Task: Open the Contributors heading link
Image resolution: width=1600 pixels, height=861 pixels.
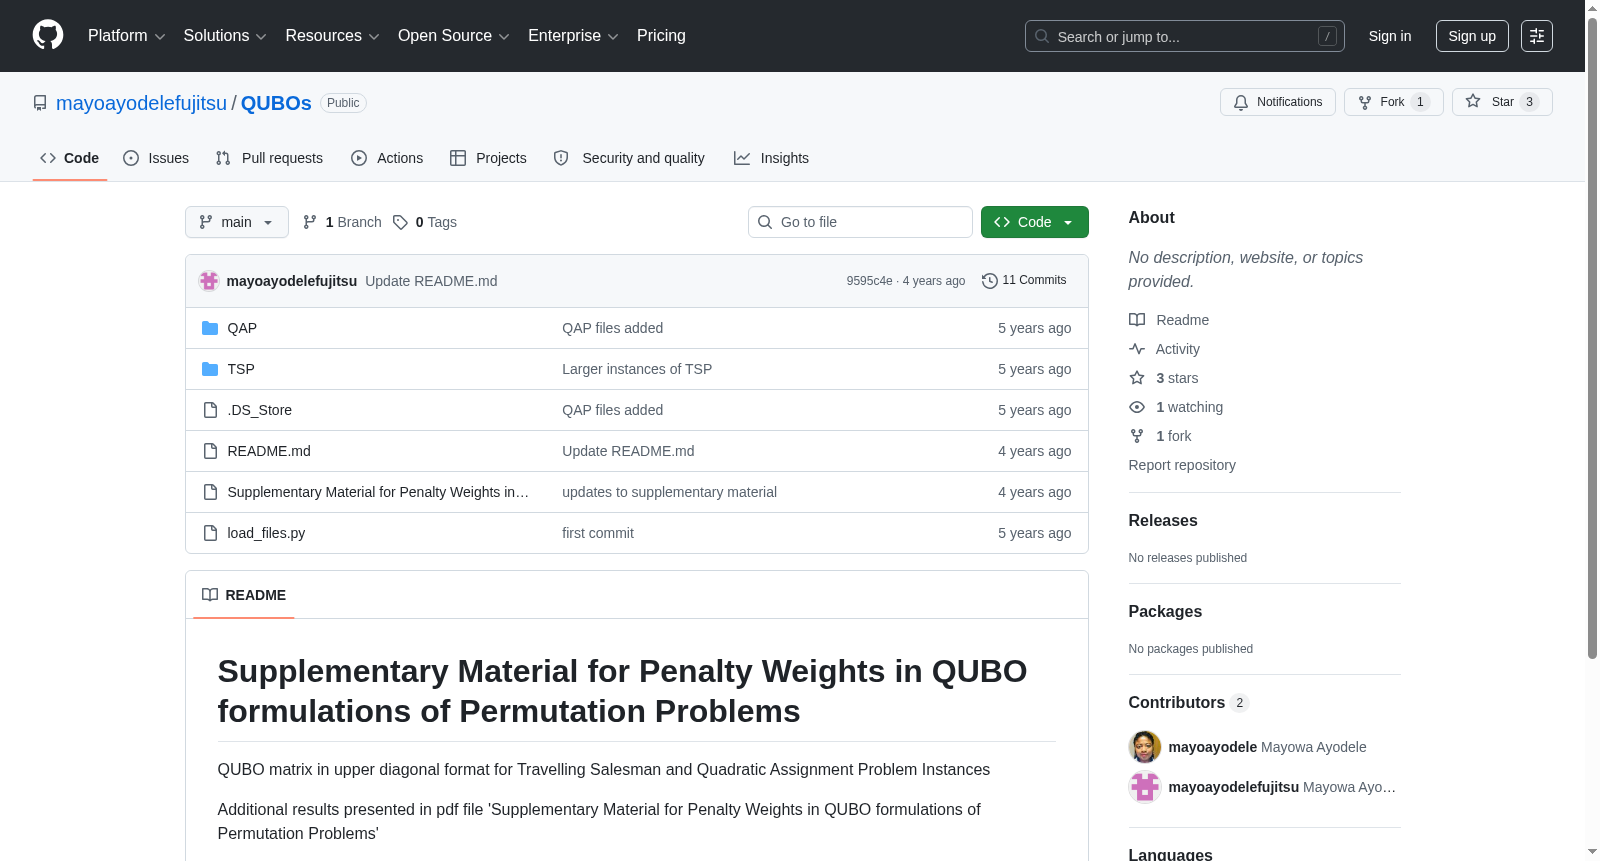Action: [1188, 703]
